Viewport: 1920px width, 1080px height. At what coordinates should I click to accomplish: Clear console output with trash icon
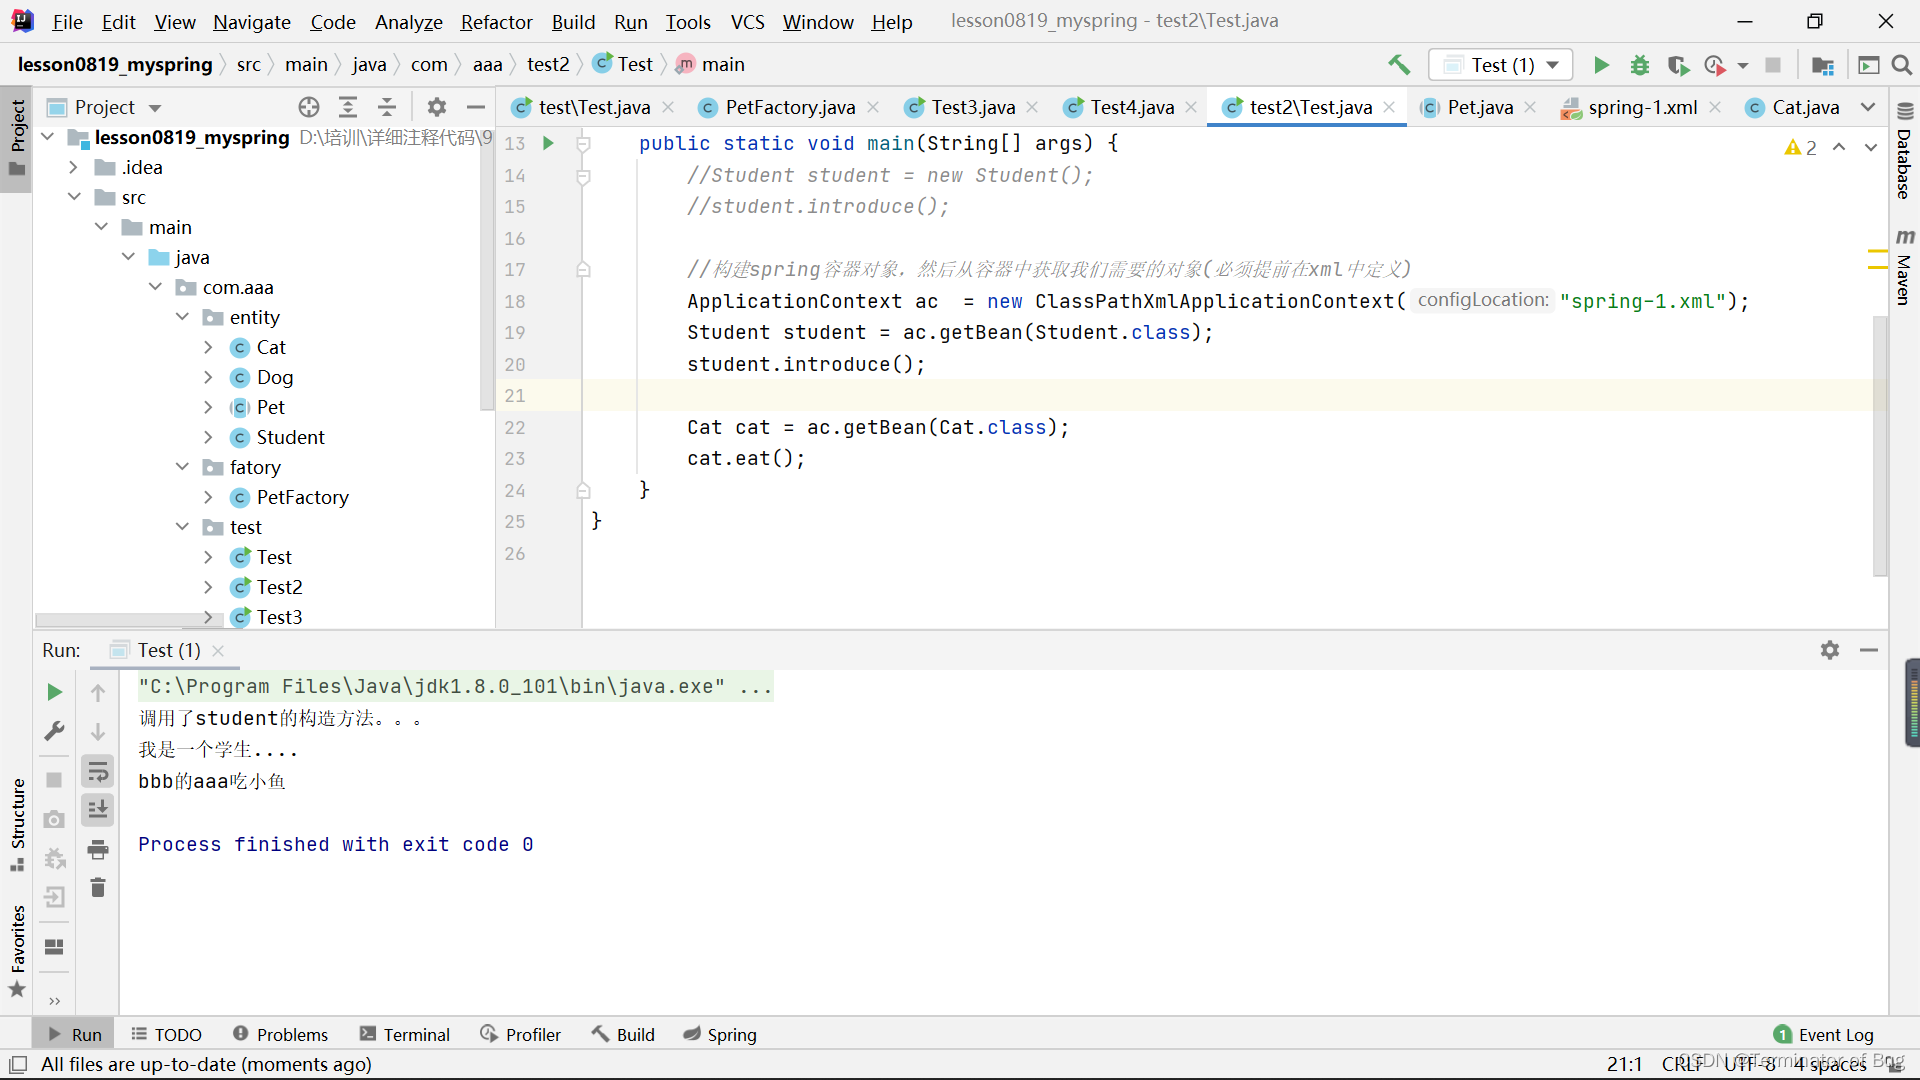tap(98, 888)
